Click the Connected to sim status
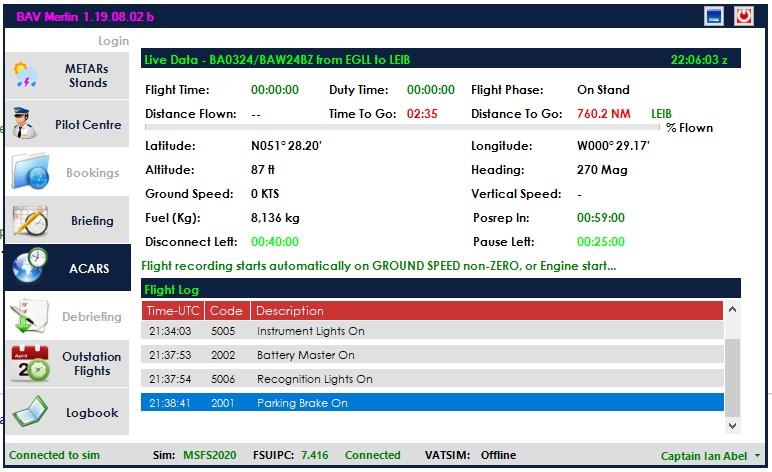 pyautogui.click(x=54, y=455)
